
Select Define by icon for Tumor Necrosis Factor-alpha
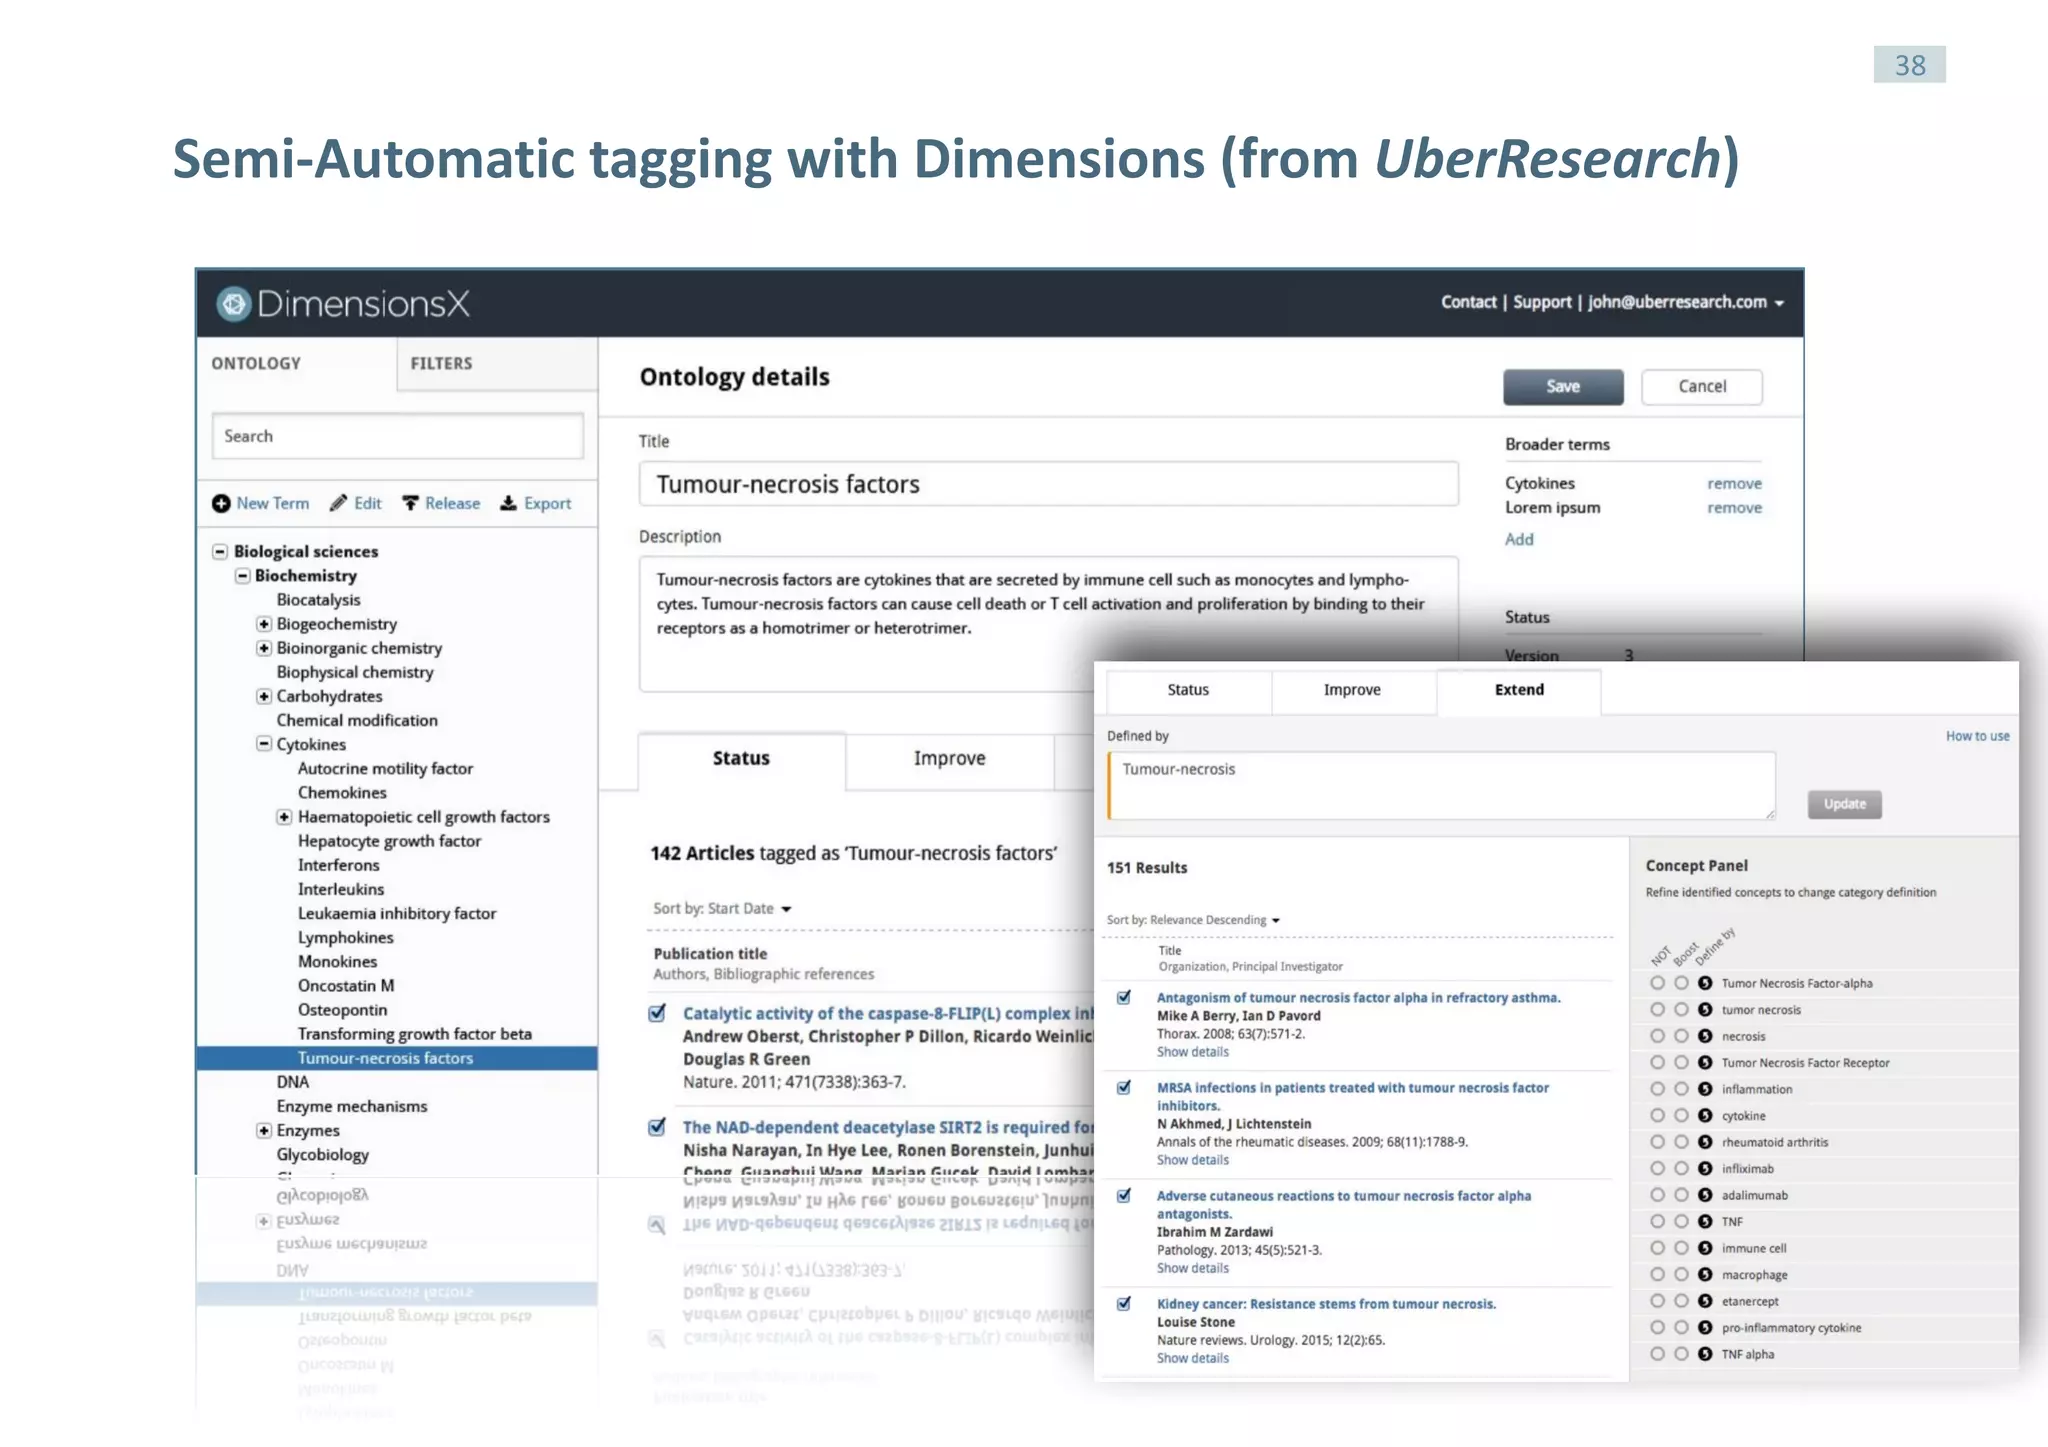point(1705,983)
